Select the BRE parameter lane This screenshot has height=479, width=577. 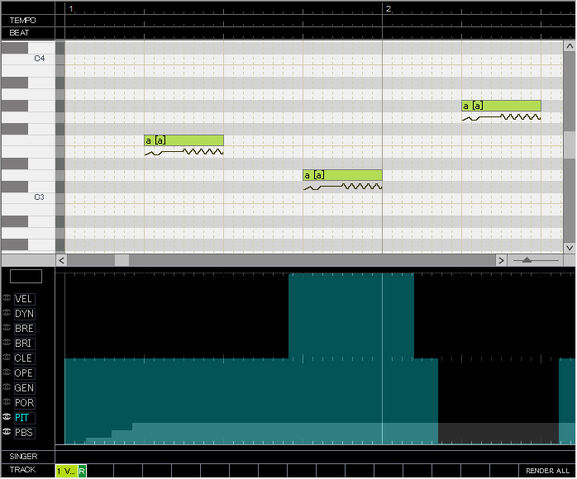pos(24,328)
